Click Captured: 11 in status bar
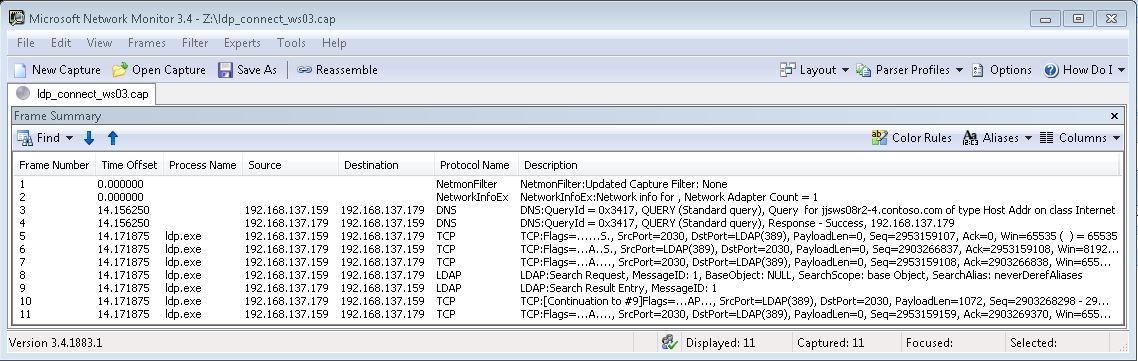This screenshot has width=1138, height=361. point(830,343)
